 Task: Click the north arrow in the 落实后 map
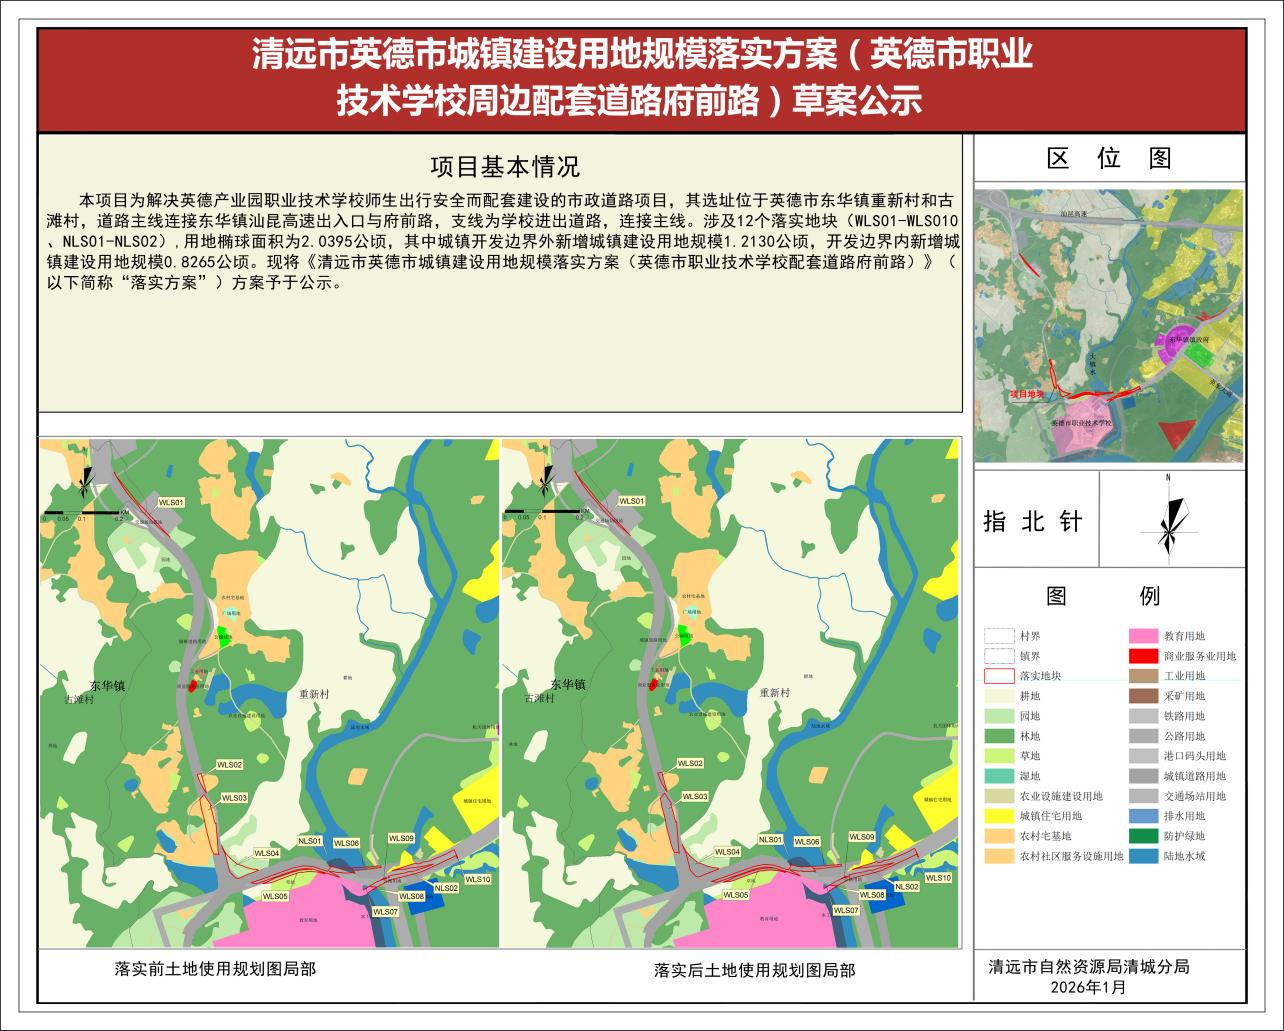pyautogui.click(x=549, y=488)
